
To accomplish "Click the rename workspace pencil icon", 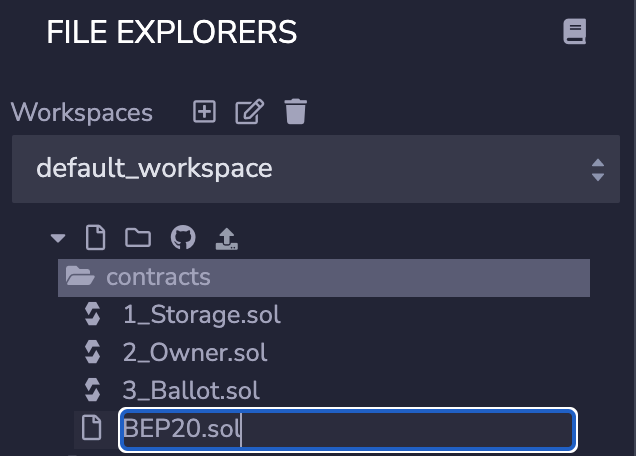I will [248, 112].
